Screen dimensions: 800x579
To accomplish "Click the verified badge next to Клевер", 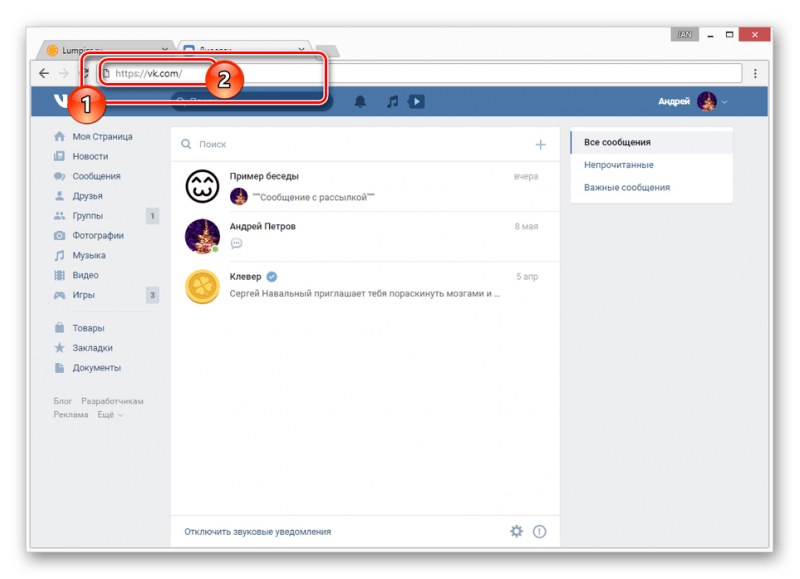I will pos(272,276).
